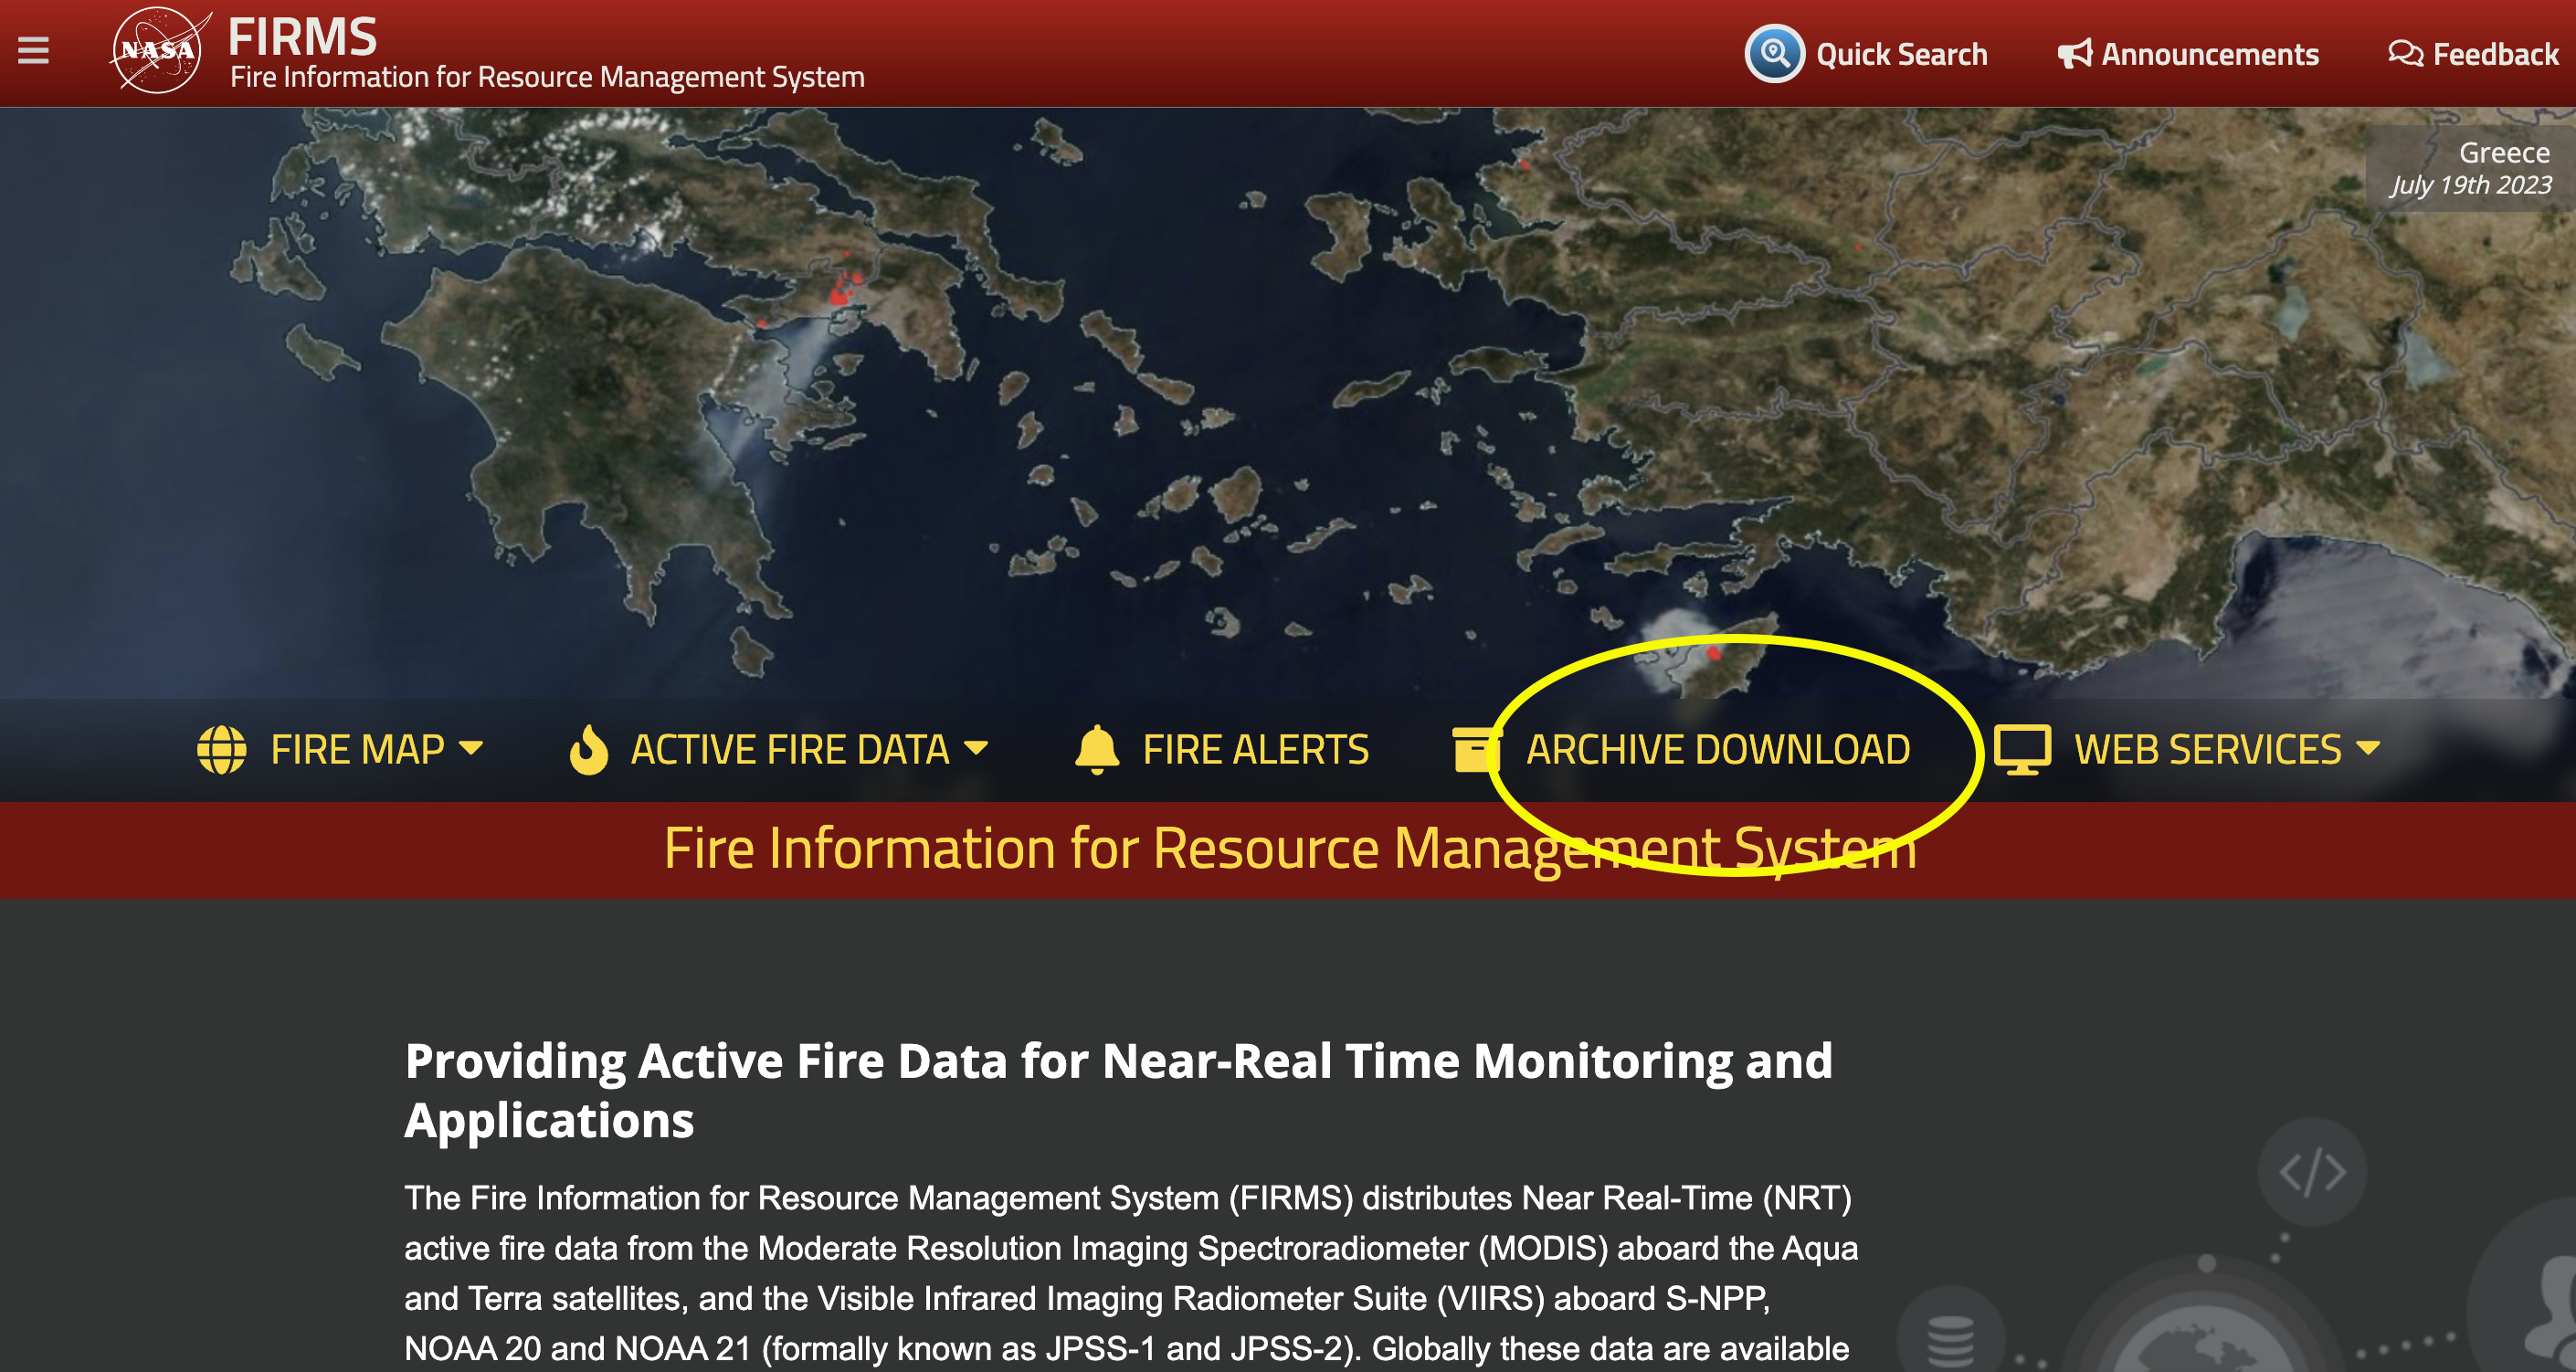Screen dimensions: 2576x1372
Task: Click the Fire Map globe icon
Action: [222, 750]
